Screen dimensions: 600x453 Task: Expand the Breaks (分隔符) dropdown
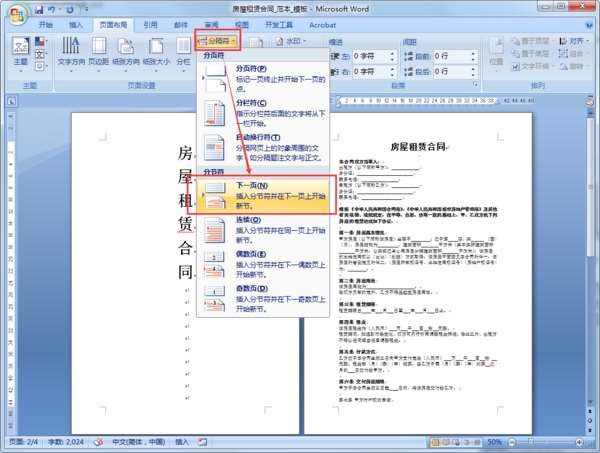pyautogui.click(x=217, y=41)
